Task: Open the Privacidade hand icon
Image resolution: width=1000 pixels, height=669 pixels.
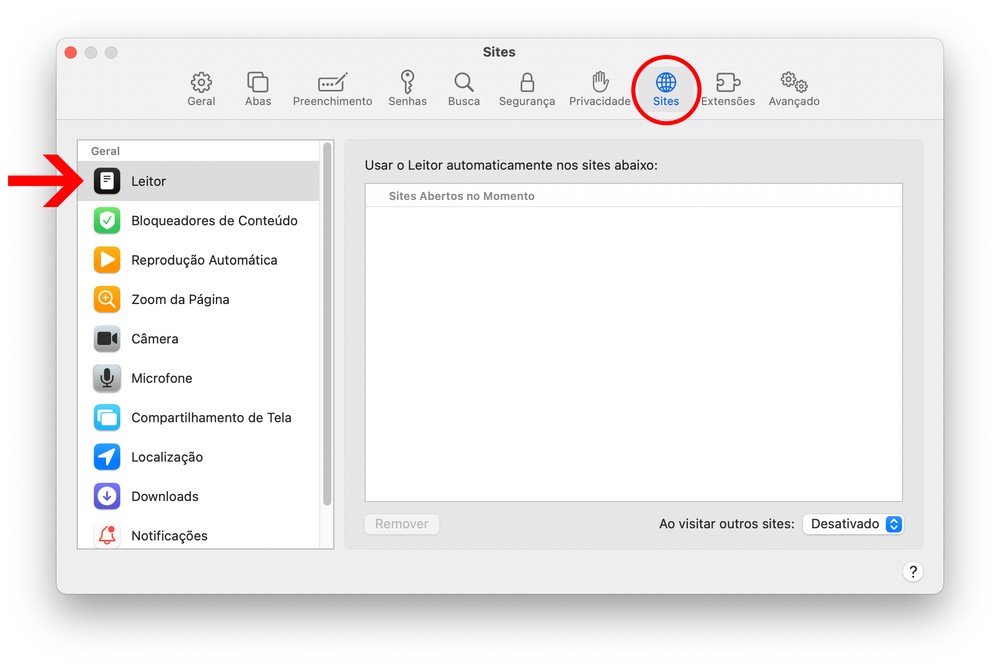Action: tap(600, 88)
